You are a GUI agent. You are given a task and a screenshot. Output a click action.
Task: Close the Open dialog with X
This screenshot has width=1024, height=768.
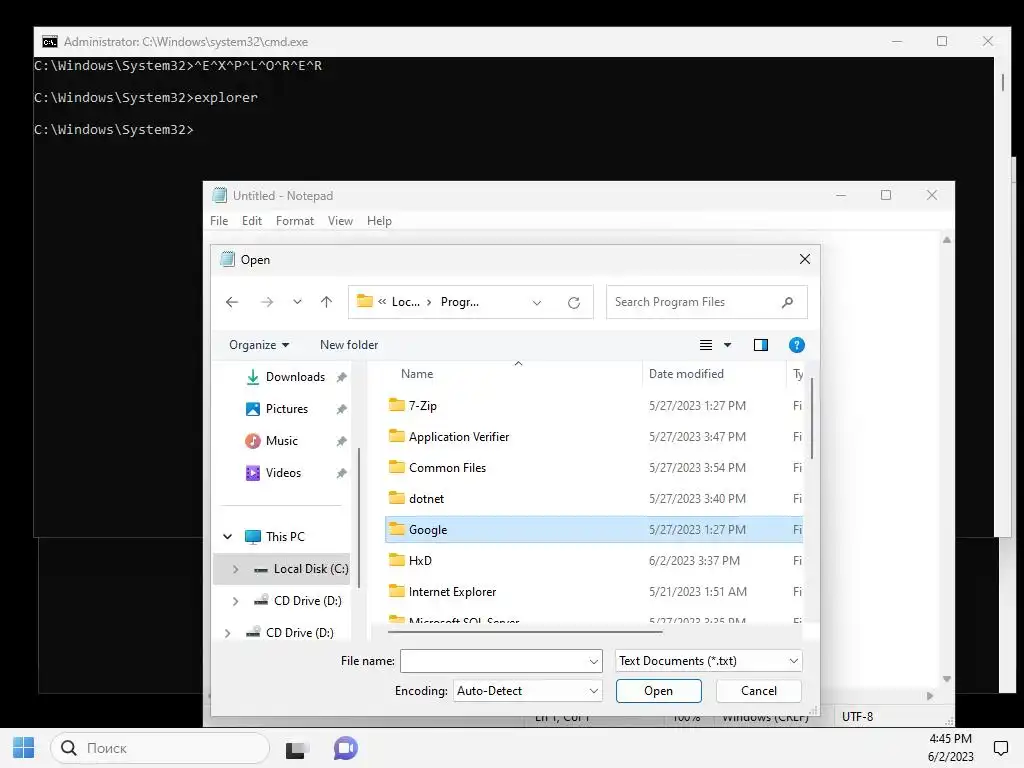coord(805,259)
